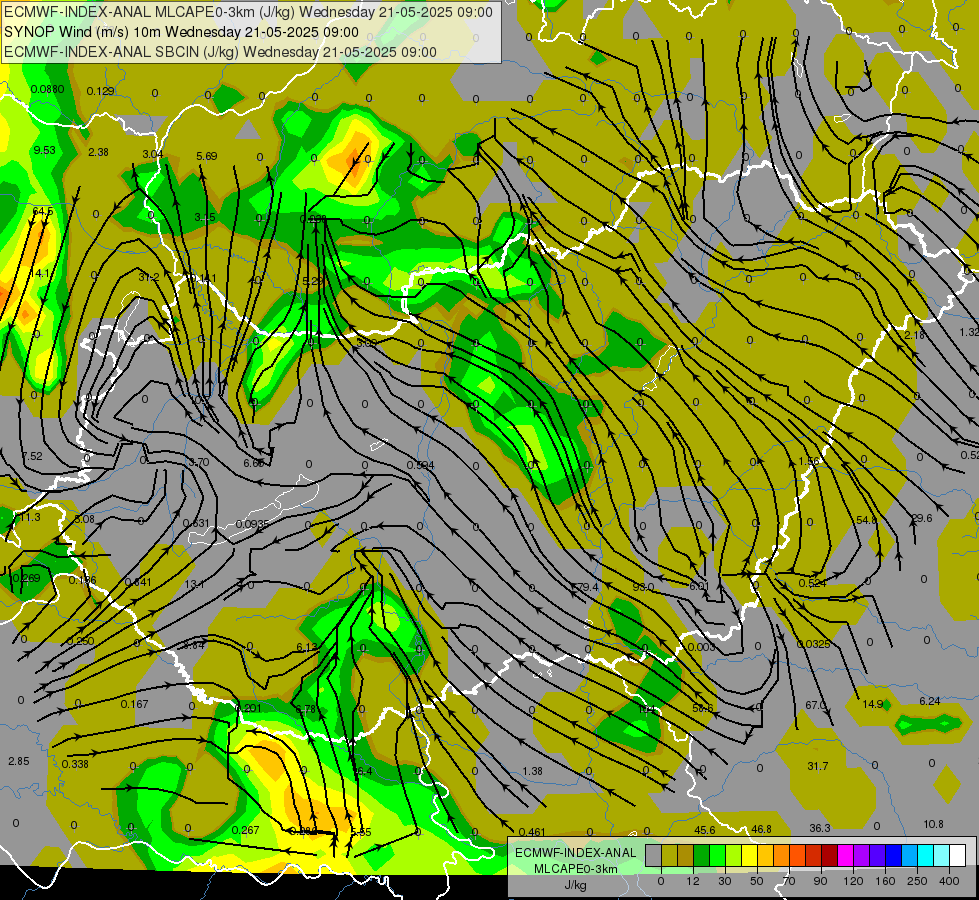Click map value 0.129

[x=101, y=91]
